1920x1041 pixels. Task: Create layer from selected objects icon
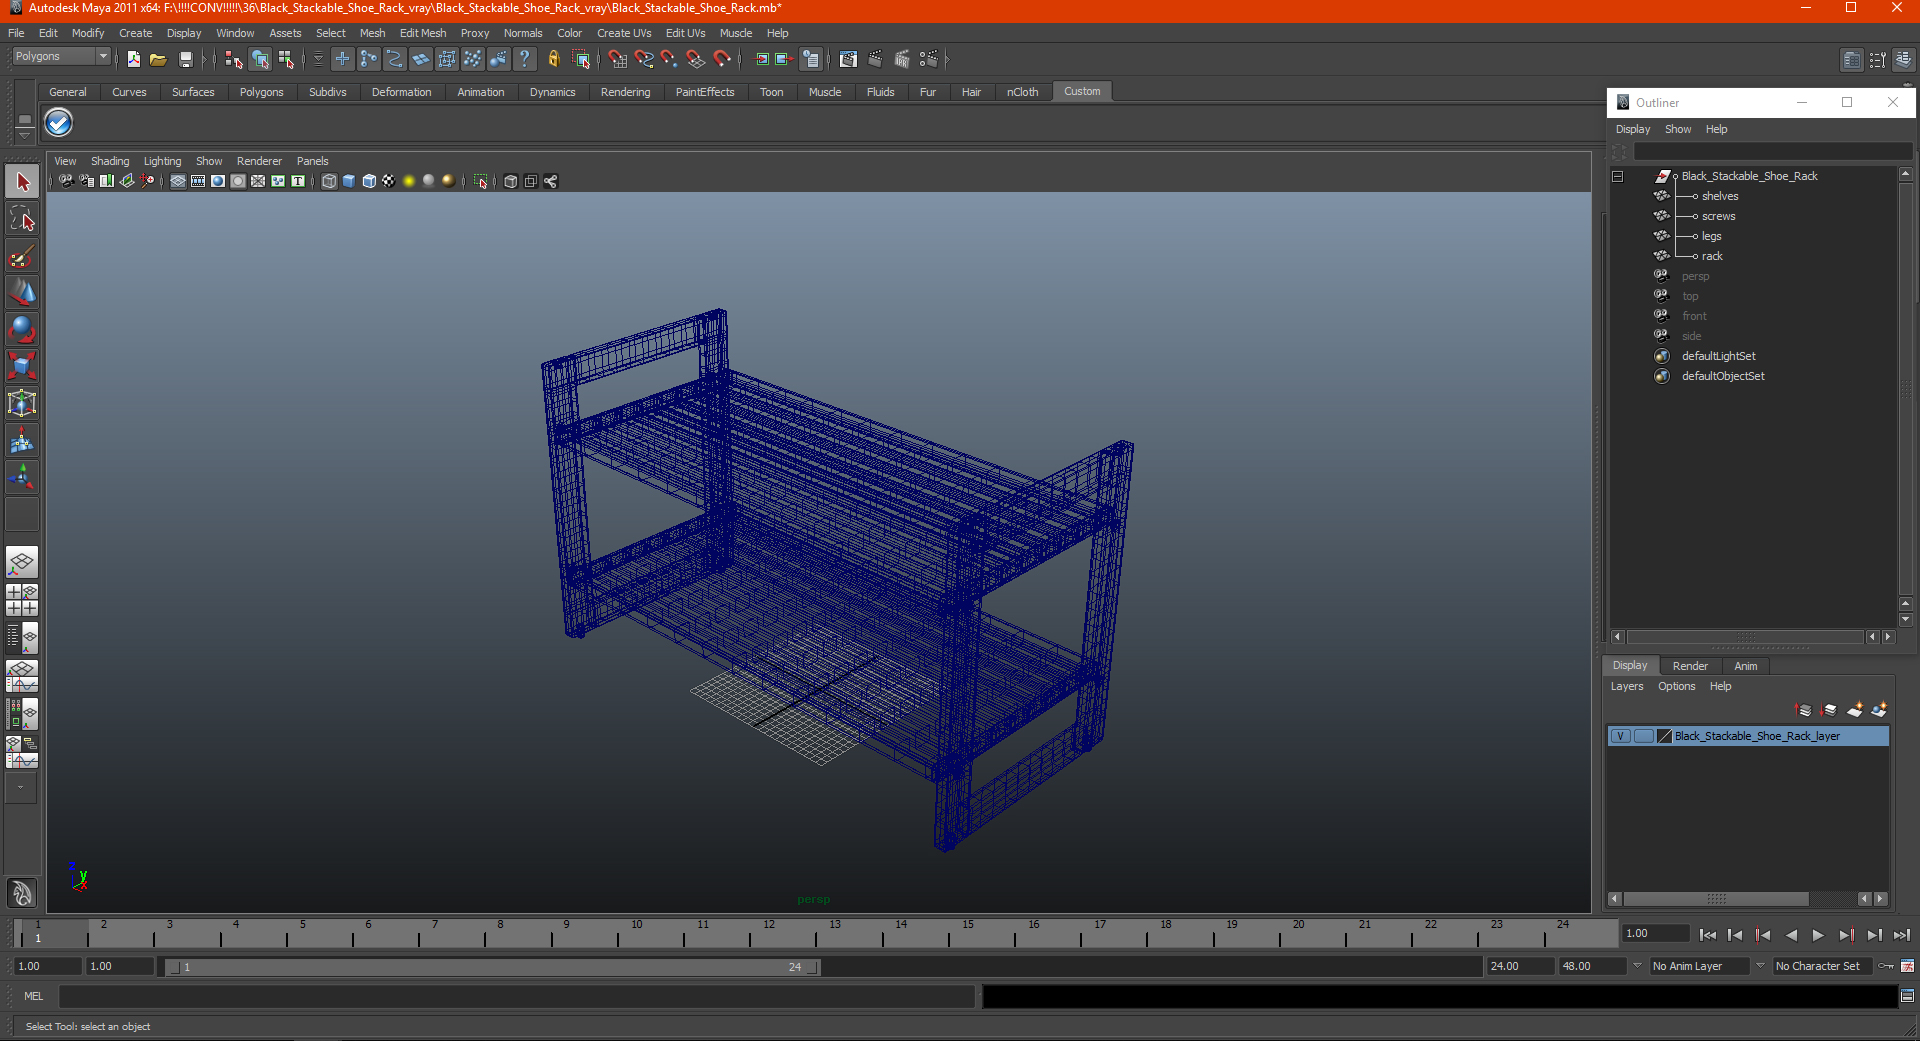pos(1880,710)
